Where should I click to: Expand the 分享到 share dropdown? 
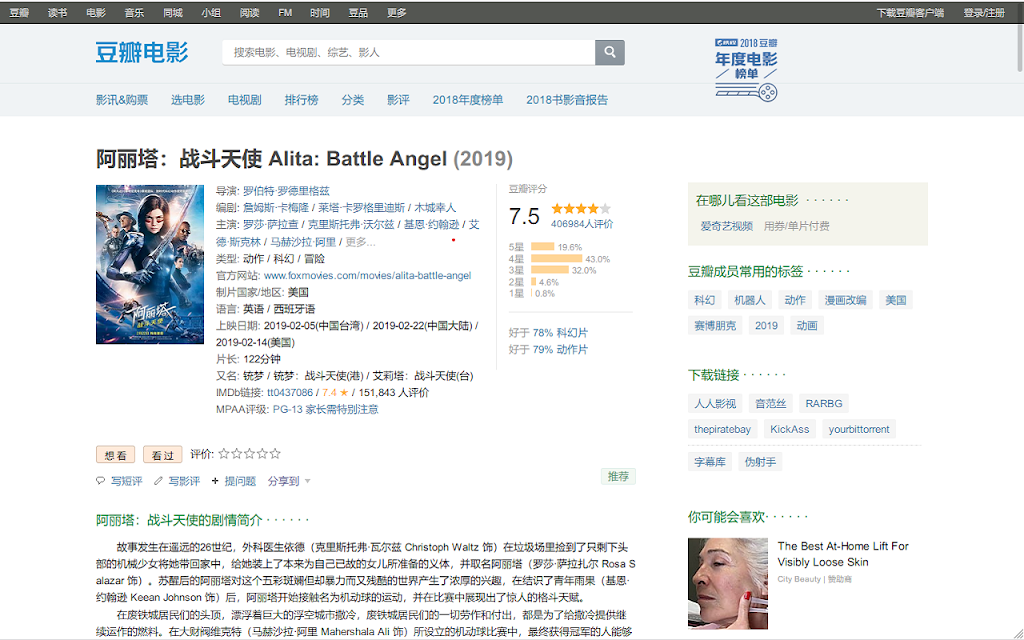[x=289, y=481]
